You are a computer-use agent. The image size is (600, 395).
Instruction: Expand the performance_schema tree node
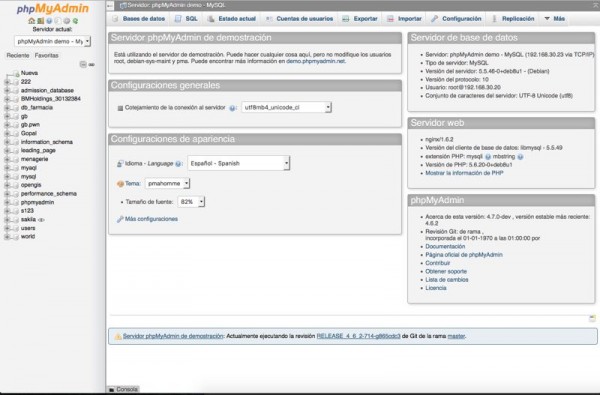coord(7,194)
